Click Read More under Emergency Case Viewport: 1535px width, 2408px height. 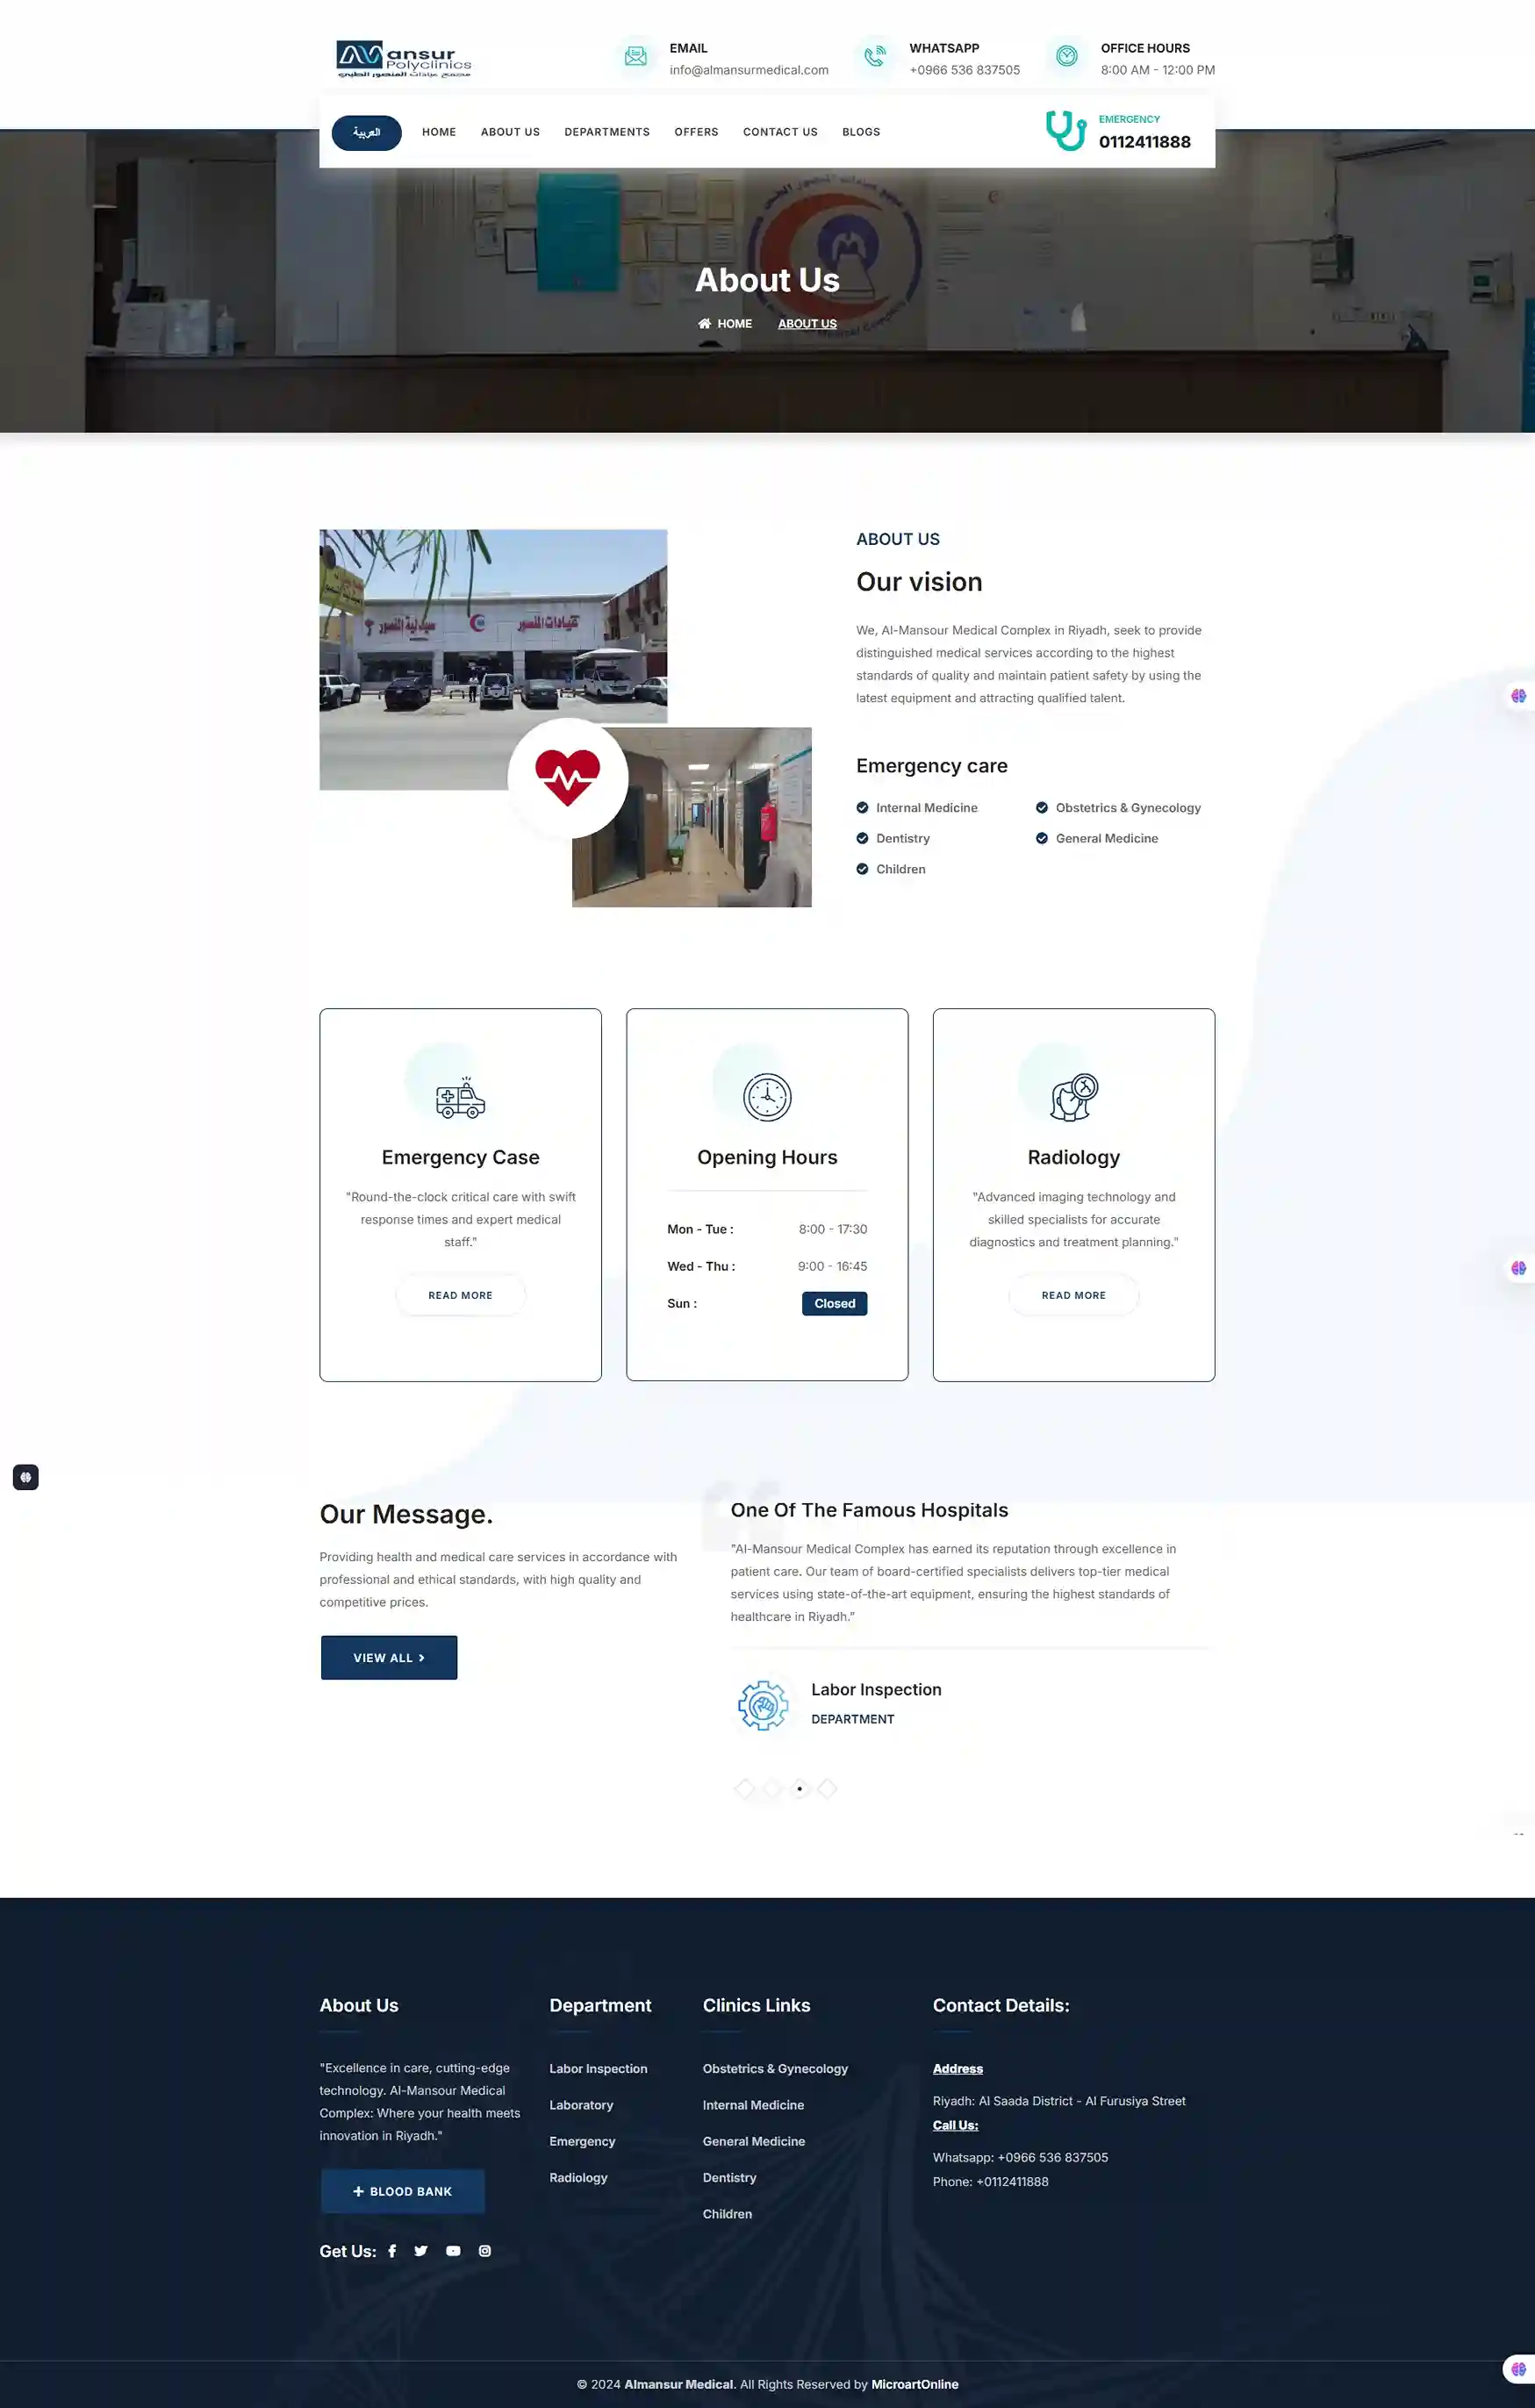tap(460, 1295)
